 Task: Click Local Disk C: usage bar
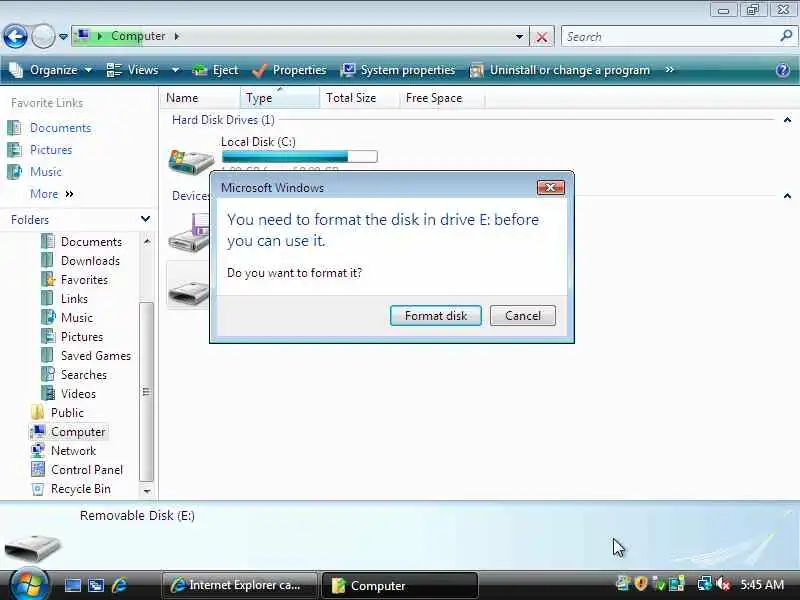[x=299, y=156]
